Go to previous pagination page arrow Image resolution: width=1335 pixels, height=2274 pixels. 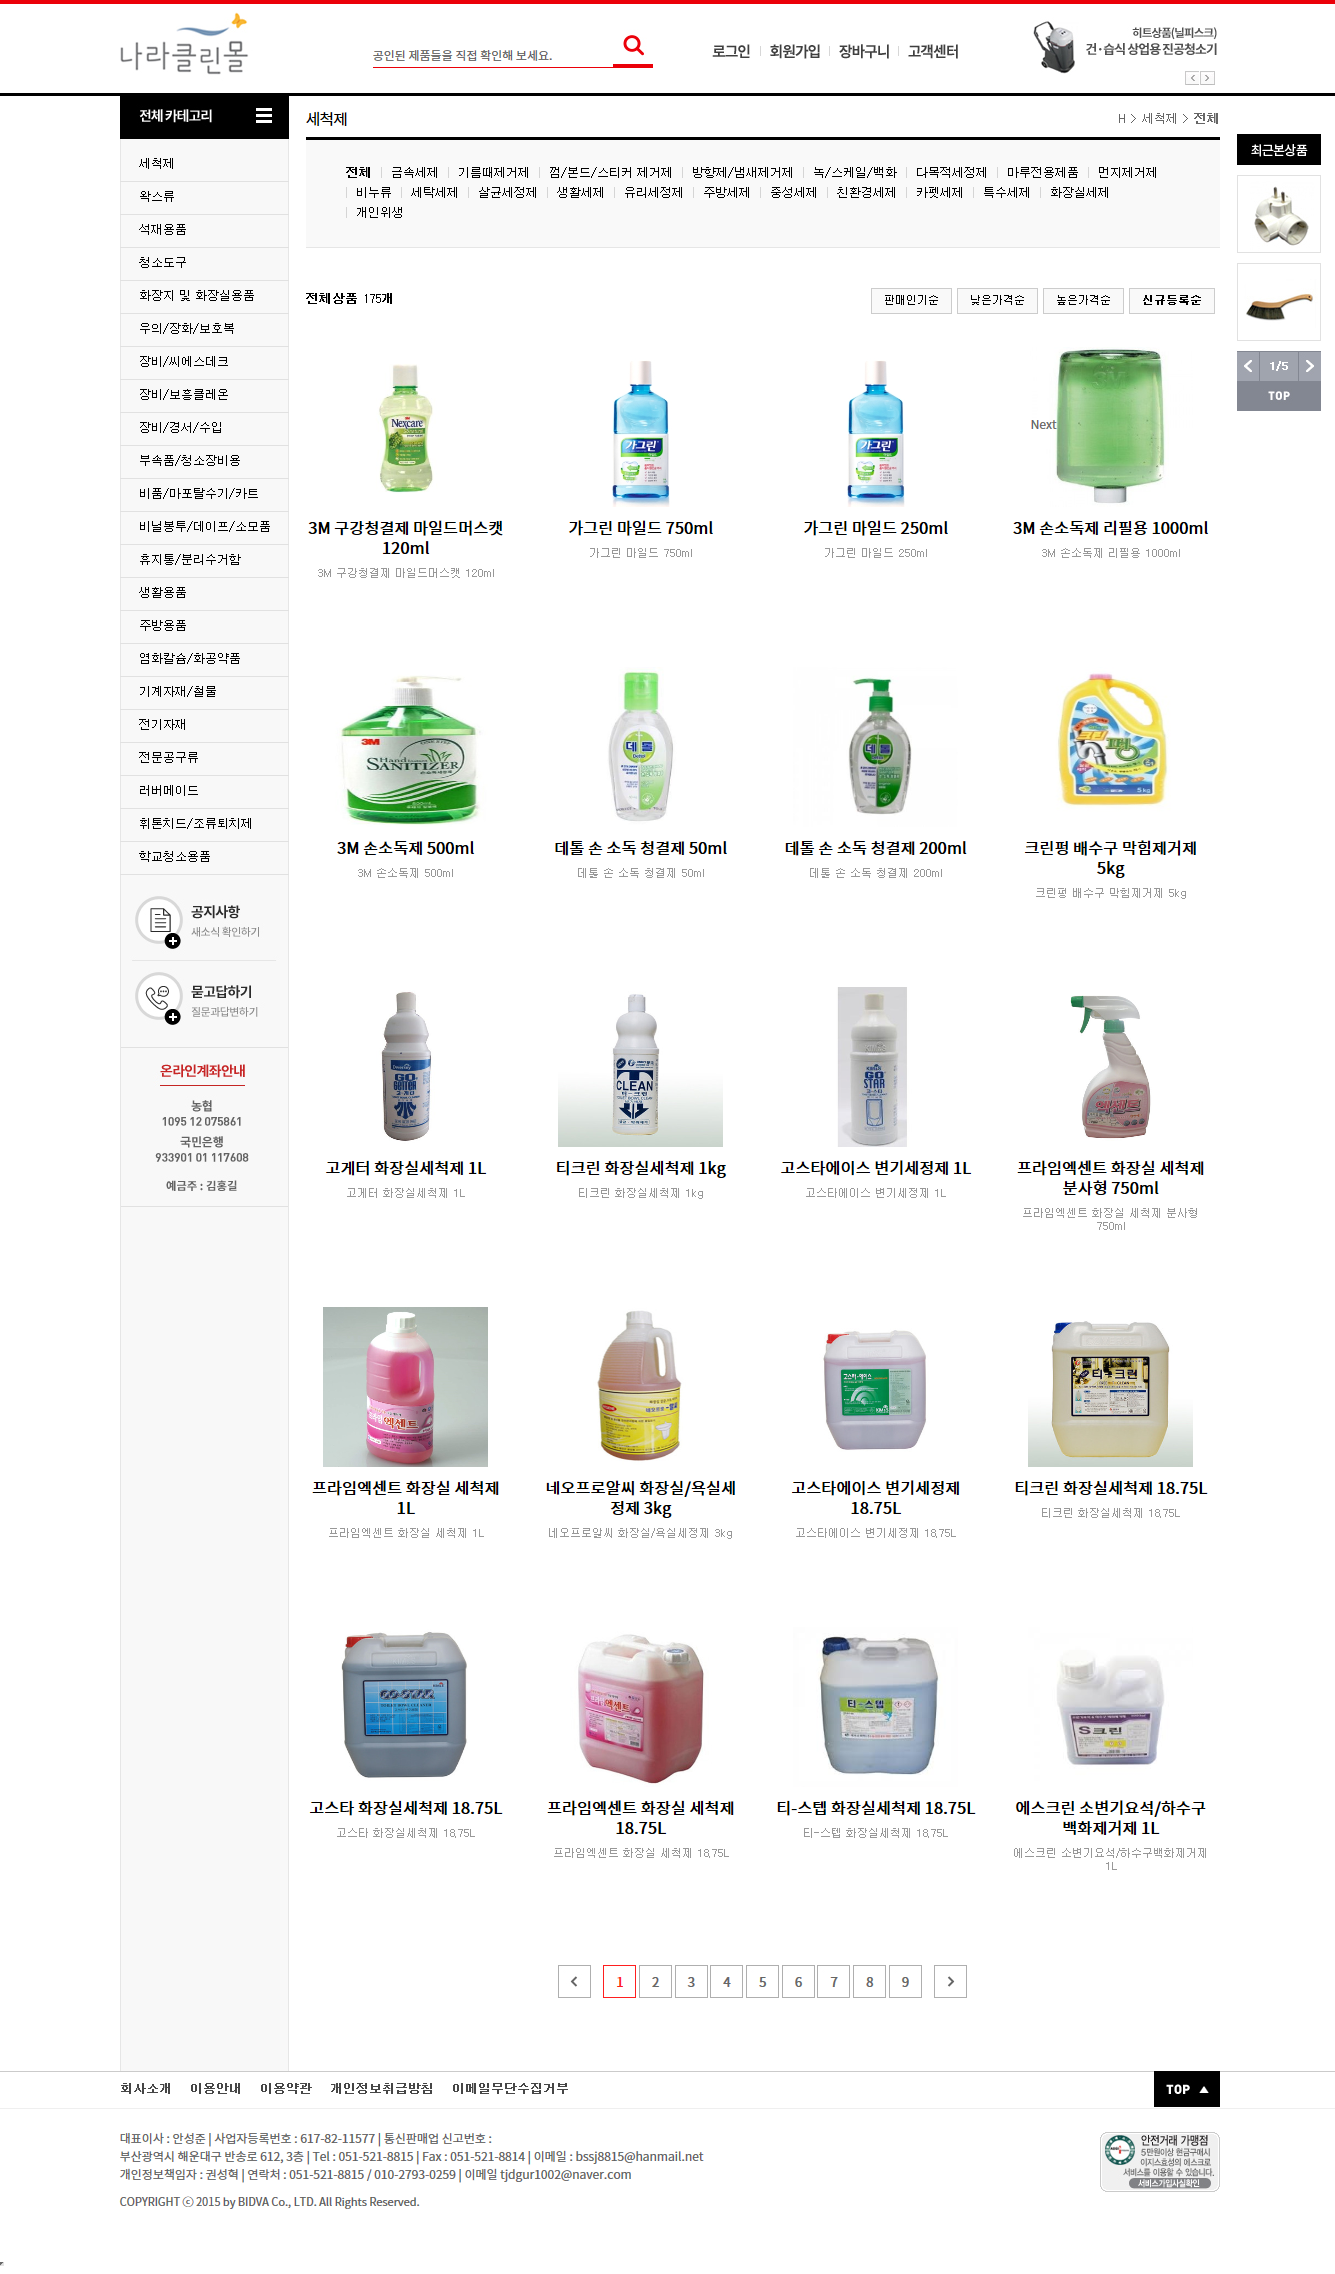click(574, 1981)
